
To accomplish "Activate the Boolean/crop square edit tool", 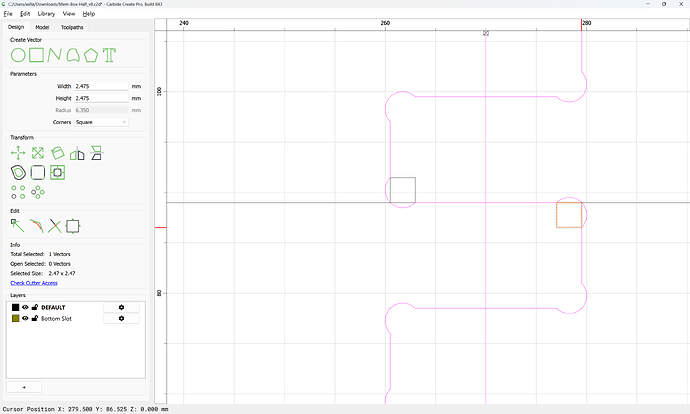I will [x=73, y=226].
